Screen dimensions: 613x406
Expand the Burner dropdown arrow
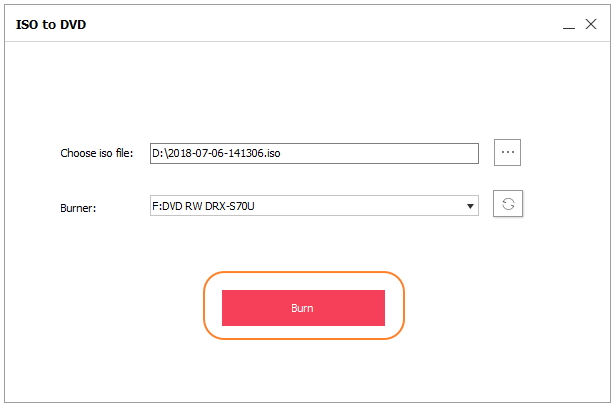[x=470, y=206]
